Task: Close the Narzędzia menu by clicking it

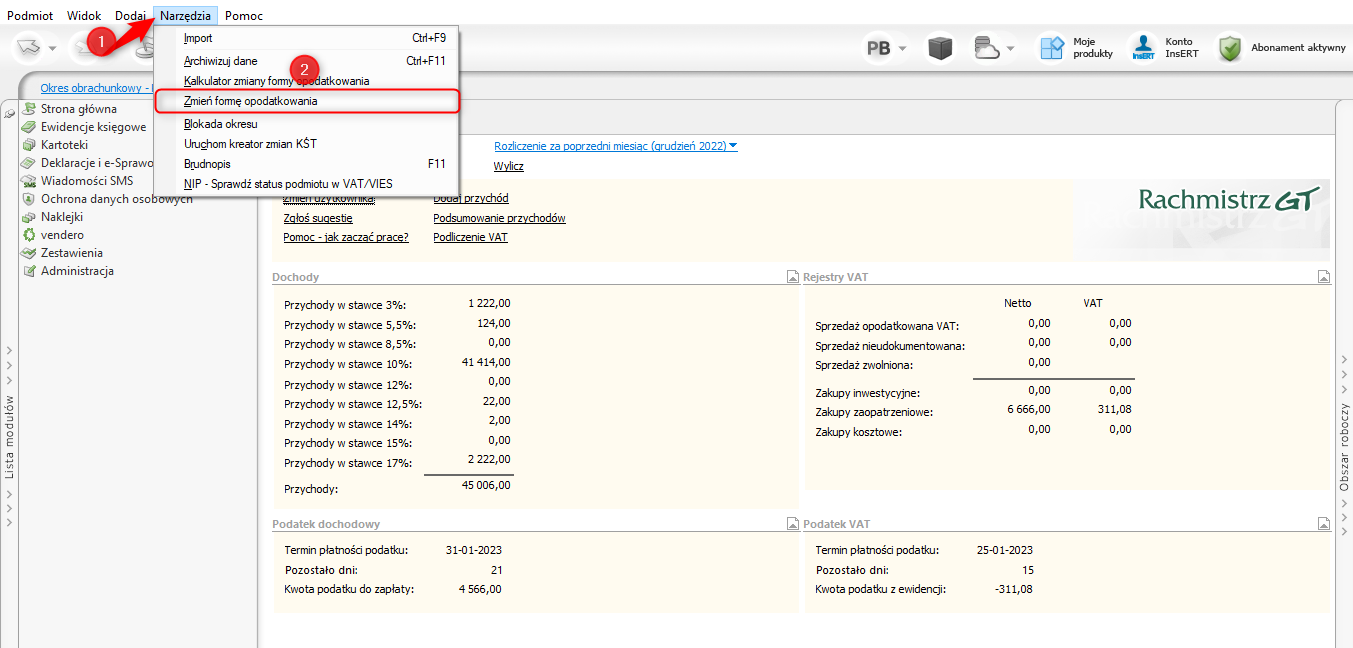Action: (x=186, y=16)
